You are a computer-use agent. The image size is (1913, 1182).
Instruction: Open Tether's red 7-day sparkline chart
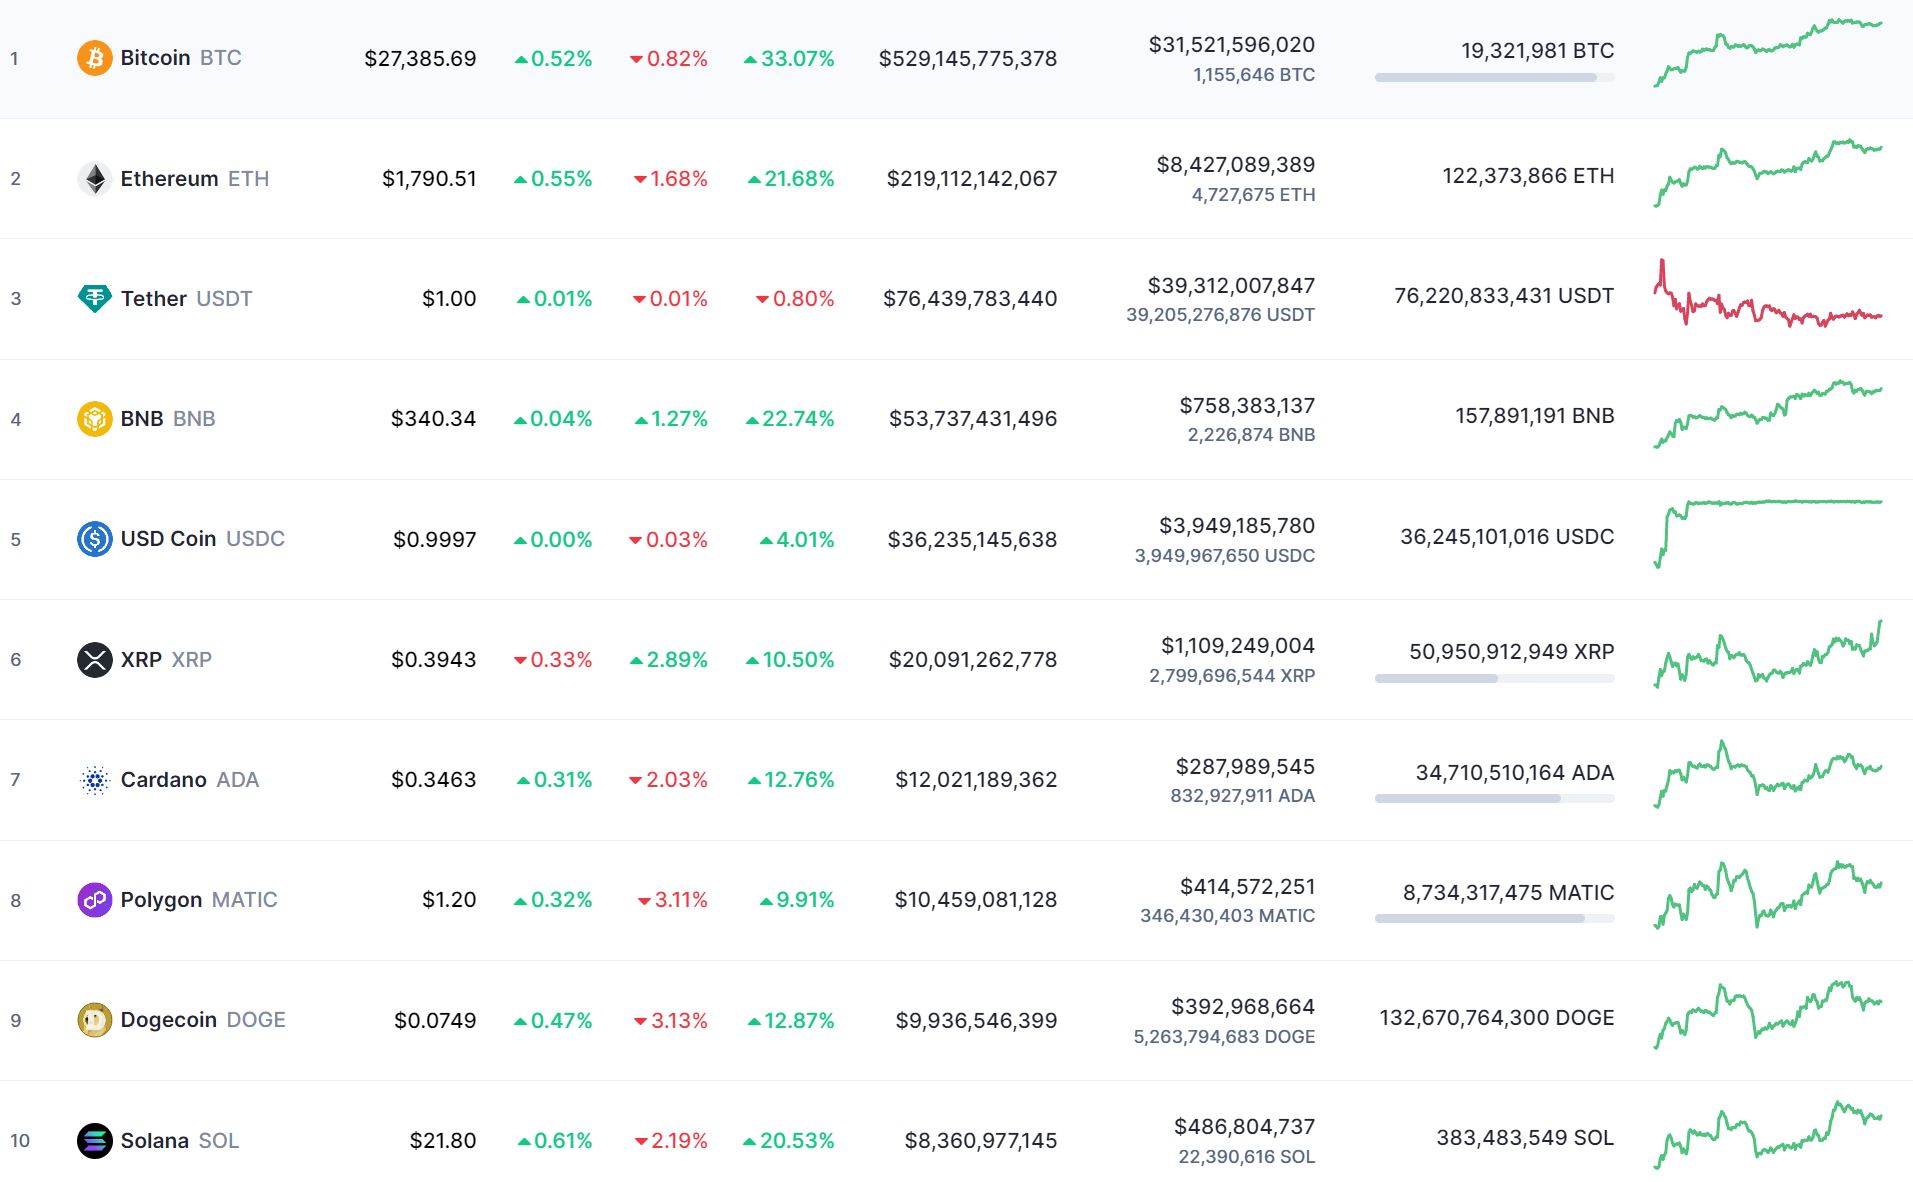[x=1767, y=296]
